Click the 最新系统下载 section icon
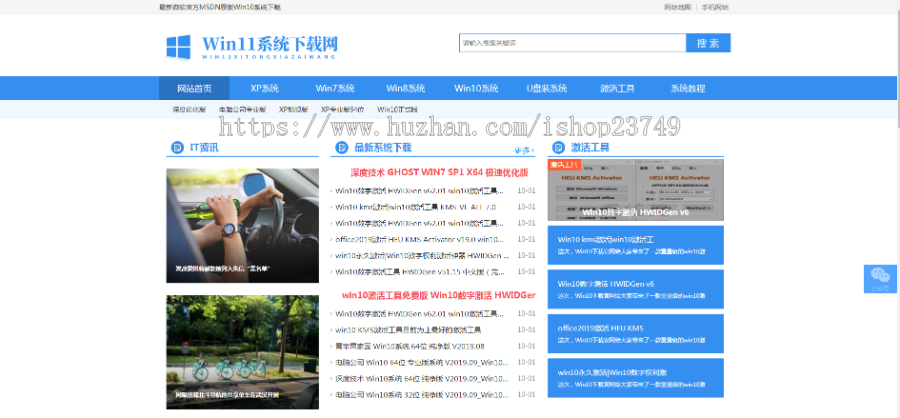Viewport: 900px width, 418px height. tap(342, 148)
